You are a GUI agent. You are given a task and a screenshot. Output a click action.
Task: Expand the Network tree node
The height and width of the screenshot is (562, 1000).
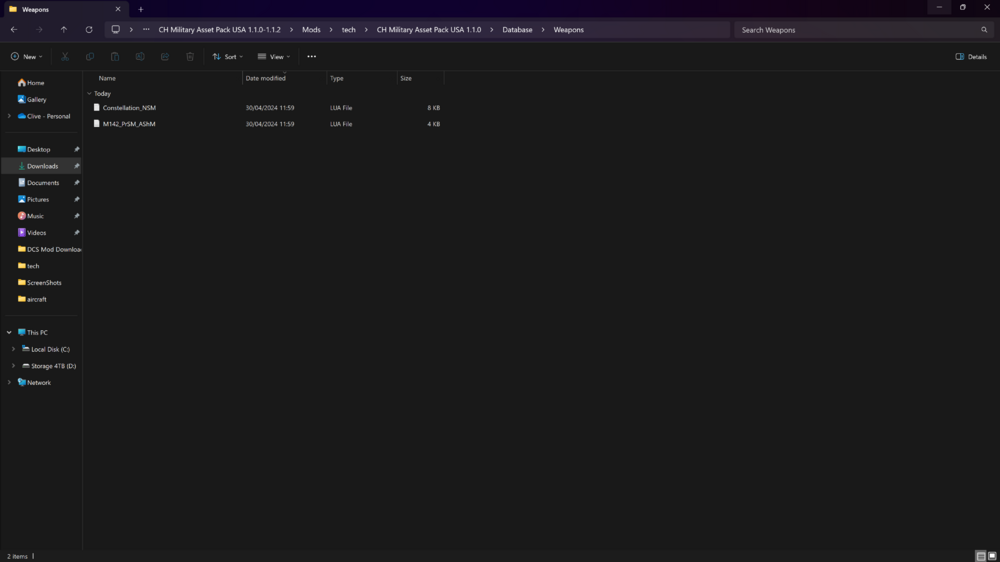coord(9,382)
